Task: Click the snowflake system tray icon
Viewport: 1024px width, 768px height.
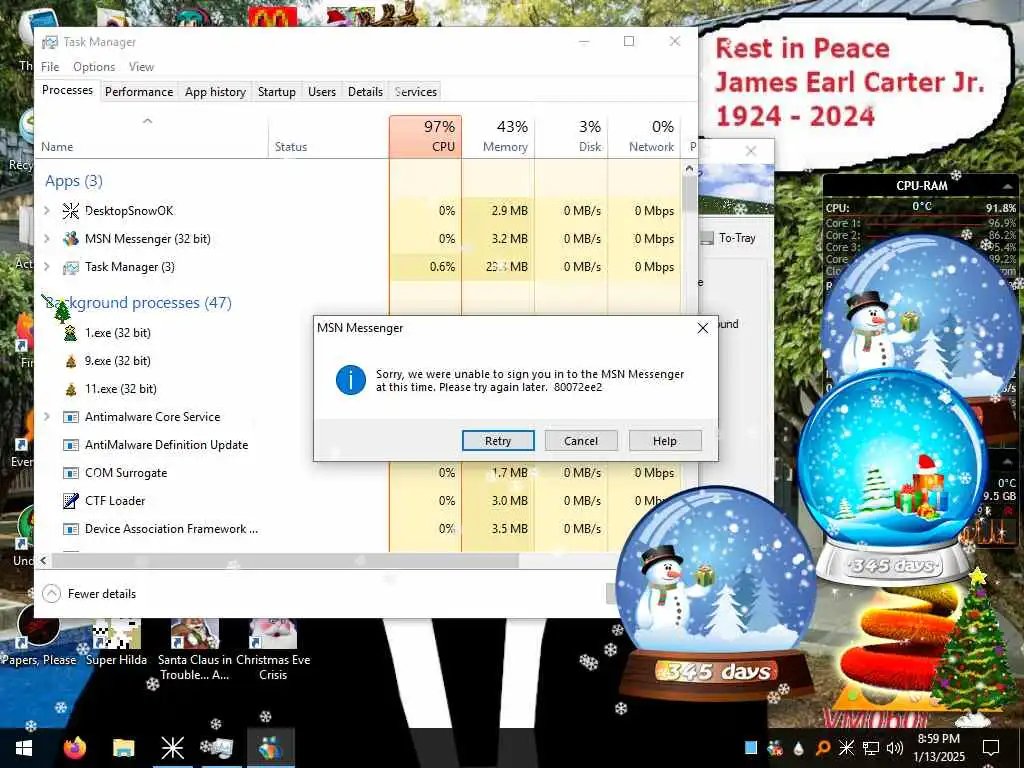Action: tap(846, 748)
